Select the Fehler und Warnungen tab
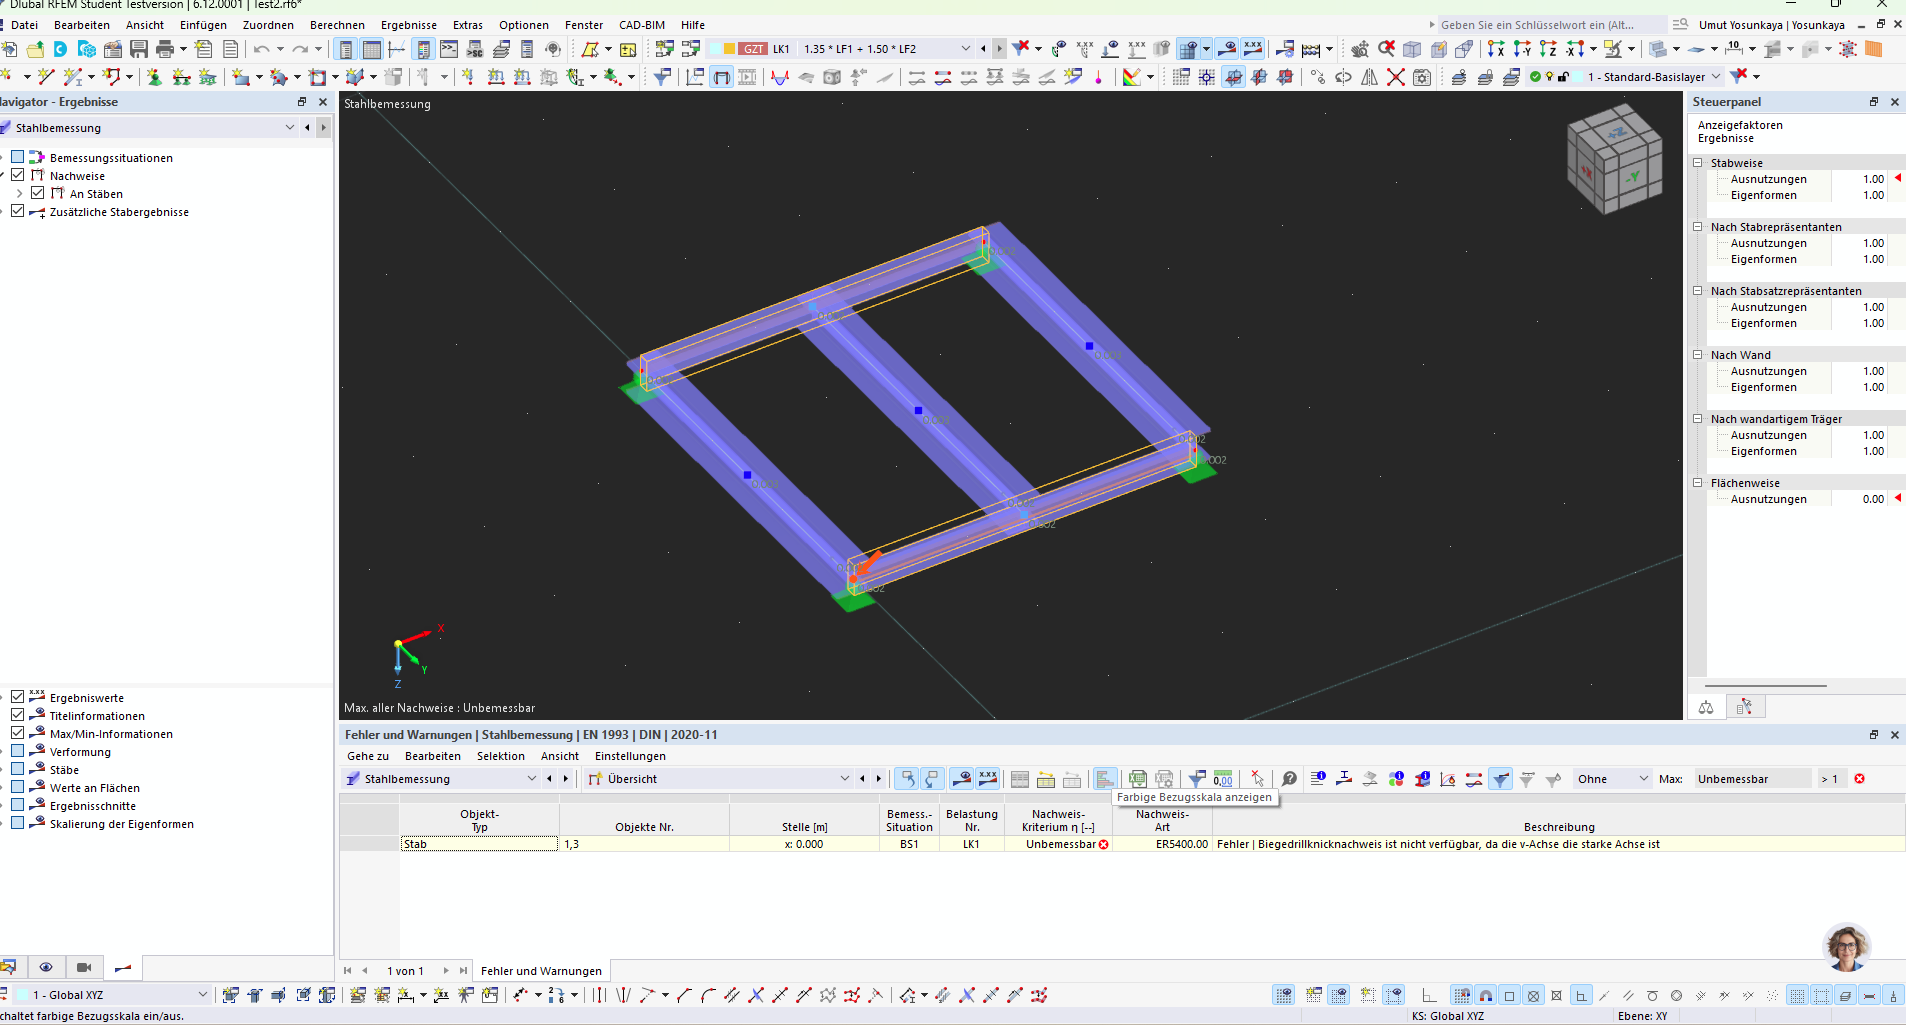 541,971
